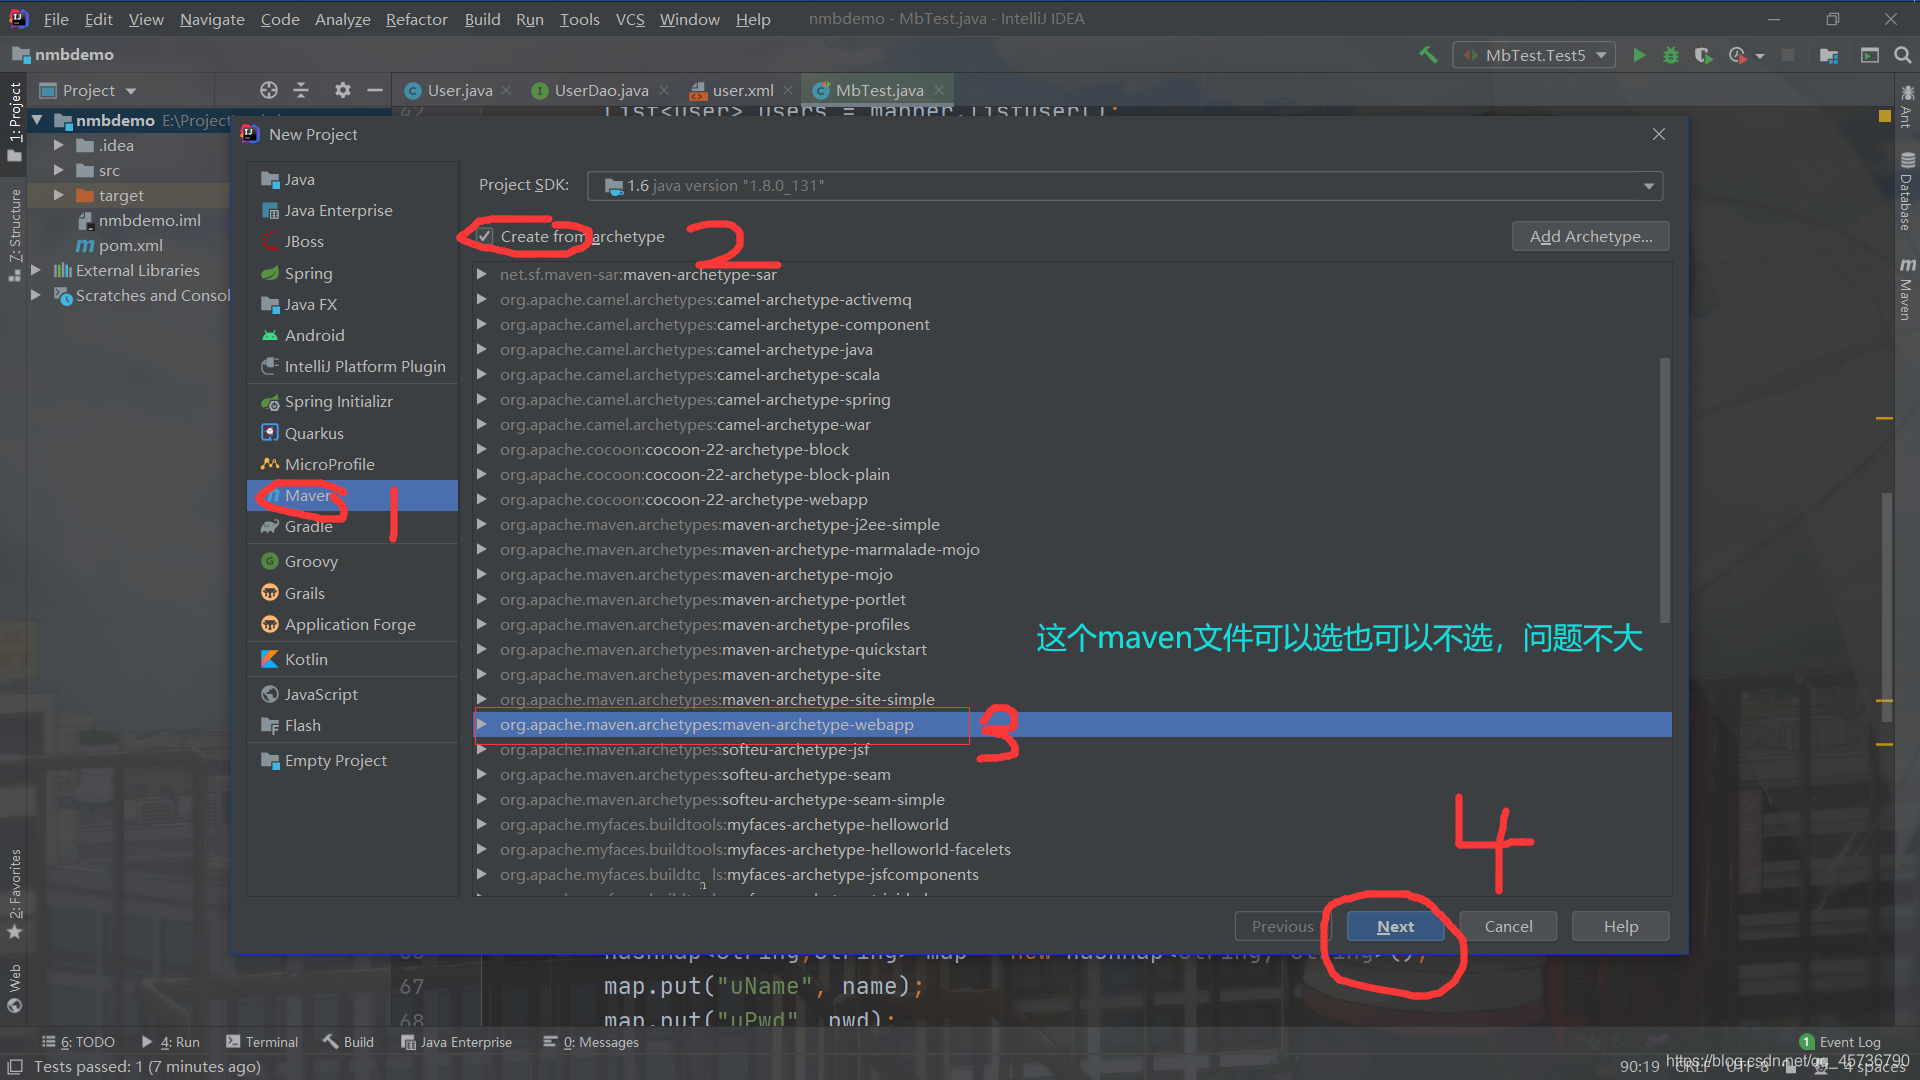Click the Previous button
The width and height of the screenshot is (1920, 1080).
click(1282, 926)
